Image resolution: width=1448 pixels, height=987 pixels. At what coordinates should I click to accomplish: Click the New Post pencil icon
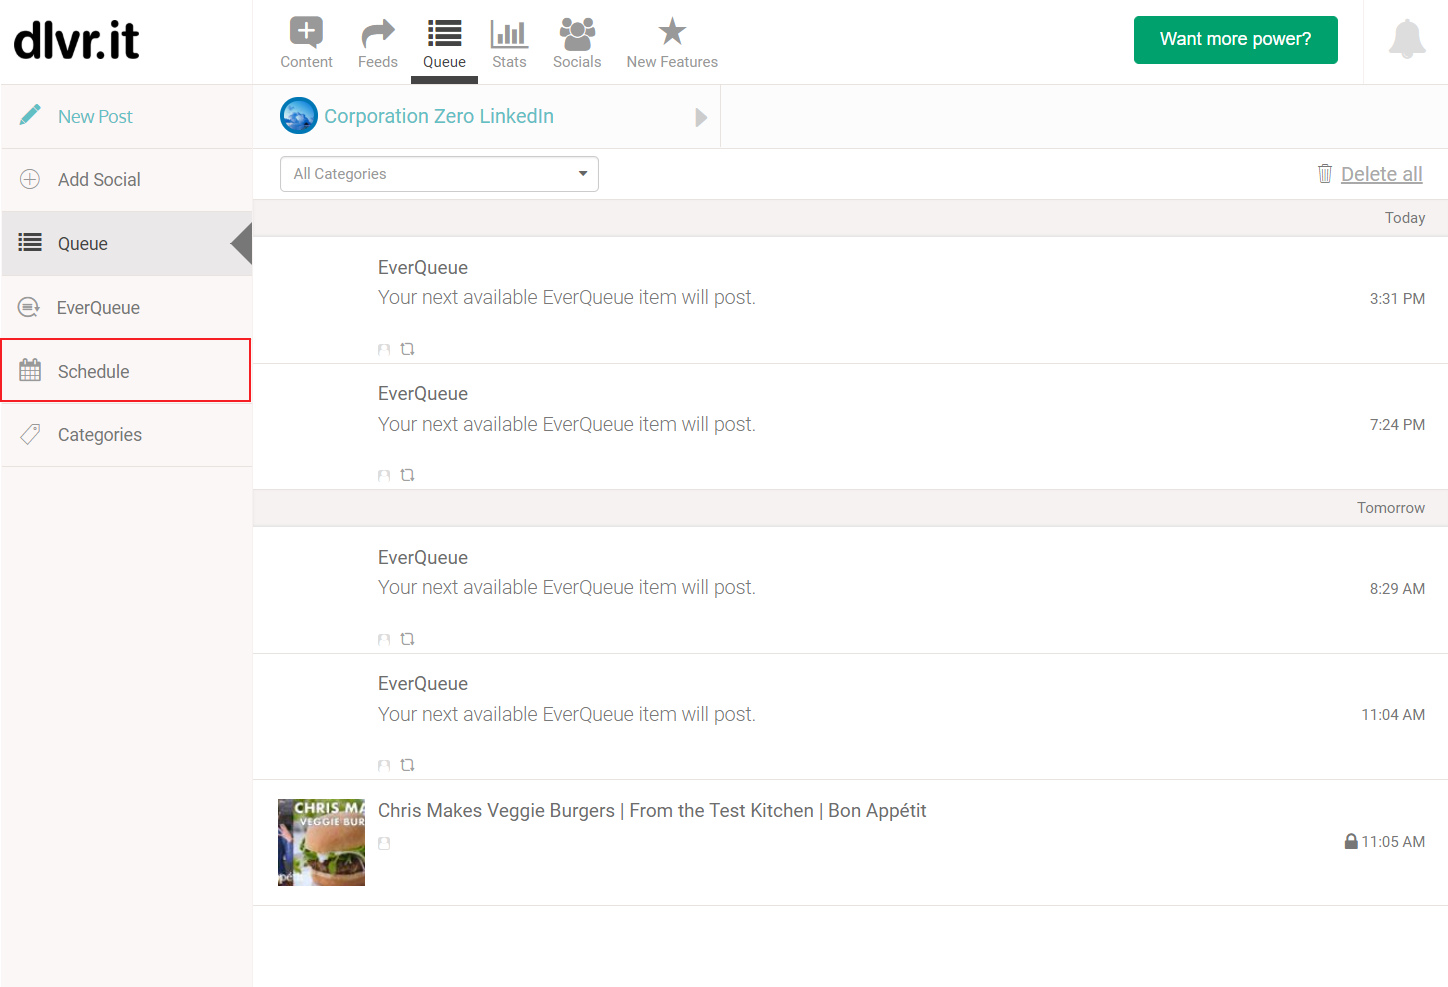coord(30,115)
